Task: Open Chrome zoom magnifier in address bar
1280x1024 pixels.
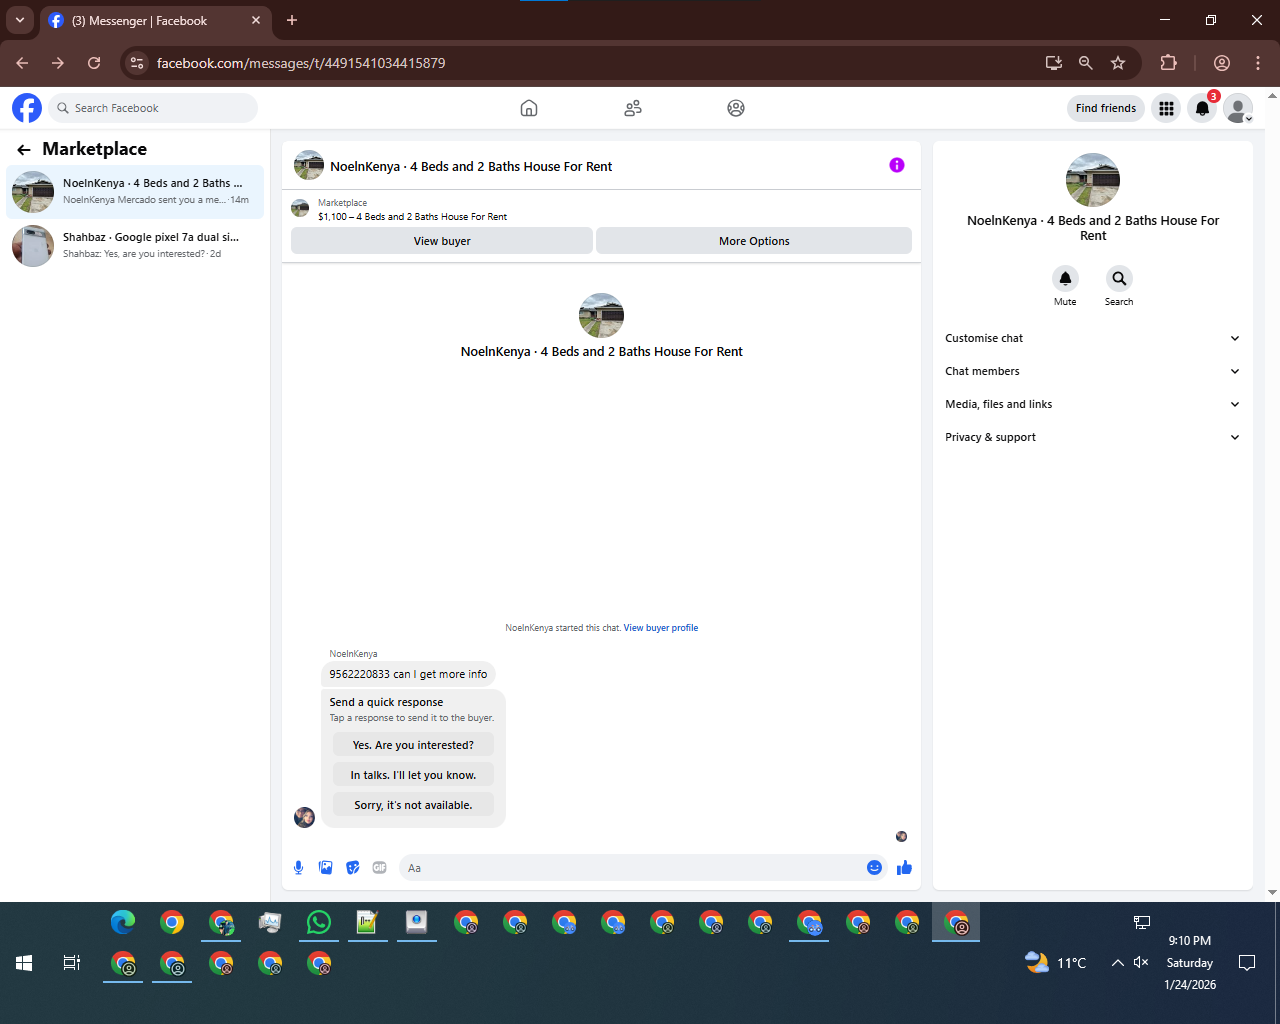Action: (1086, 63)
